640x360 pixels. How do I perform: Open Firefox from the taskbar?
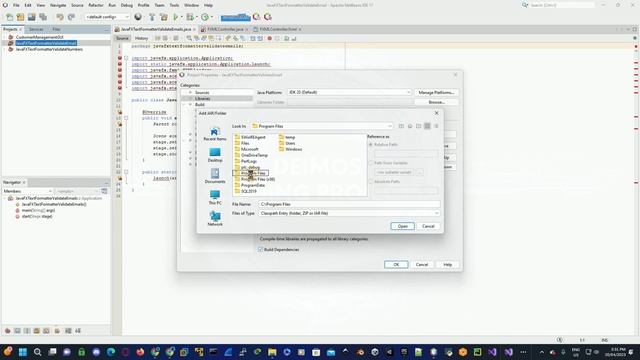pos(140,352)
